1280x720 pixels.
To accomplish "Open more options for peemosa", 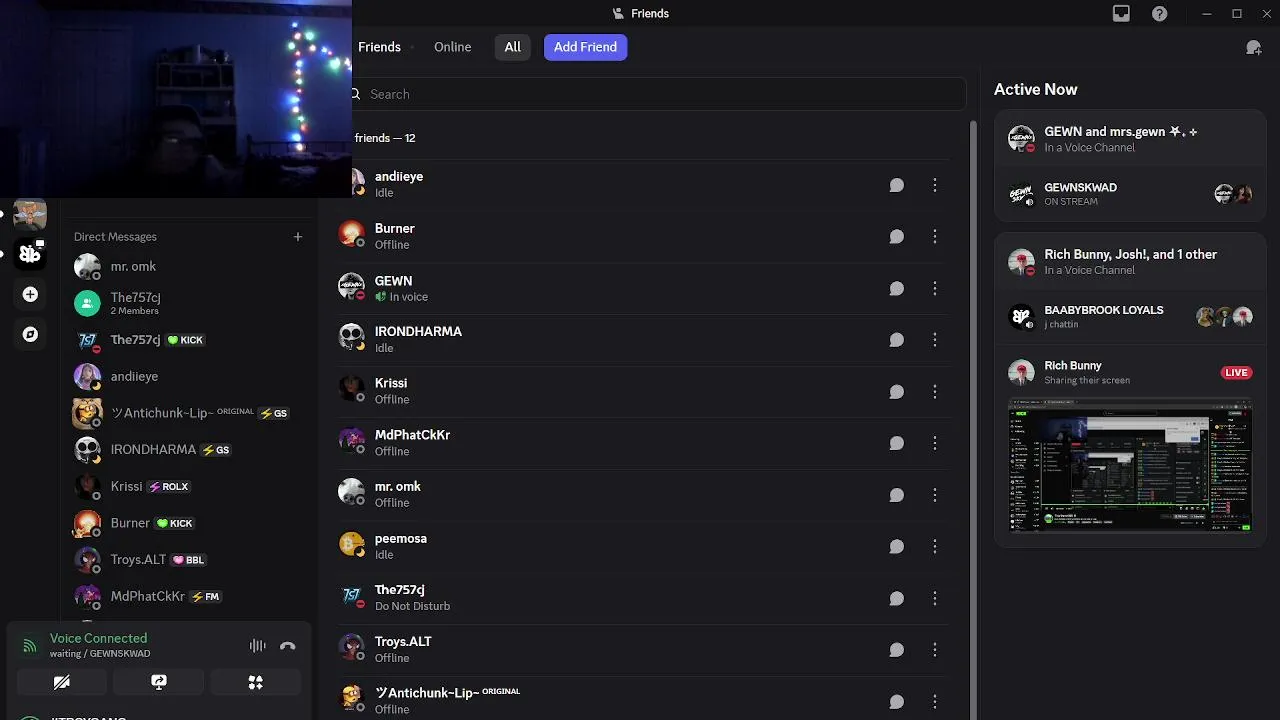I will pyautogui.click(x=934, y=547).
